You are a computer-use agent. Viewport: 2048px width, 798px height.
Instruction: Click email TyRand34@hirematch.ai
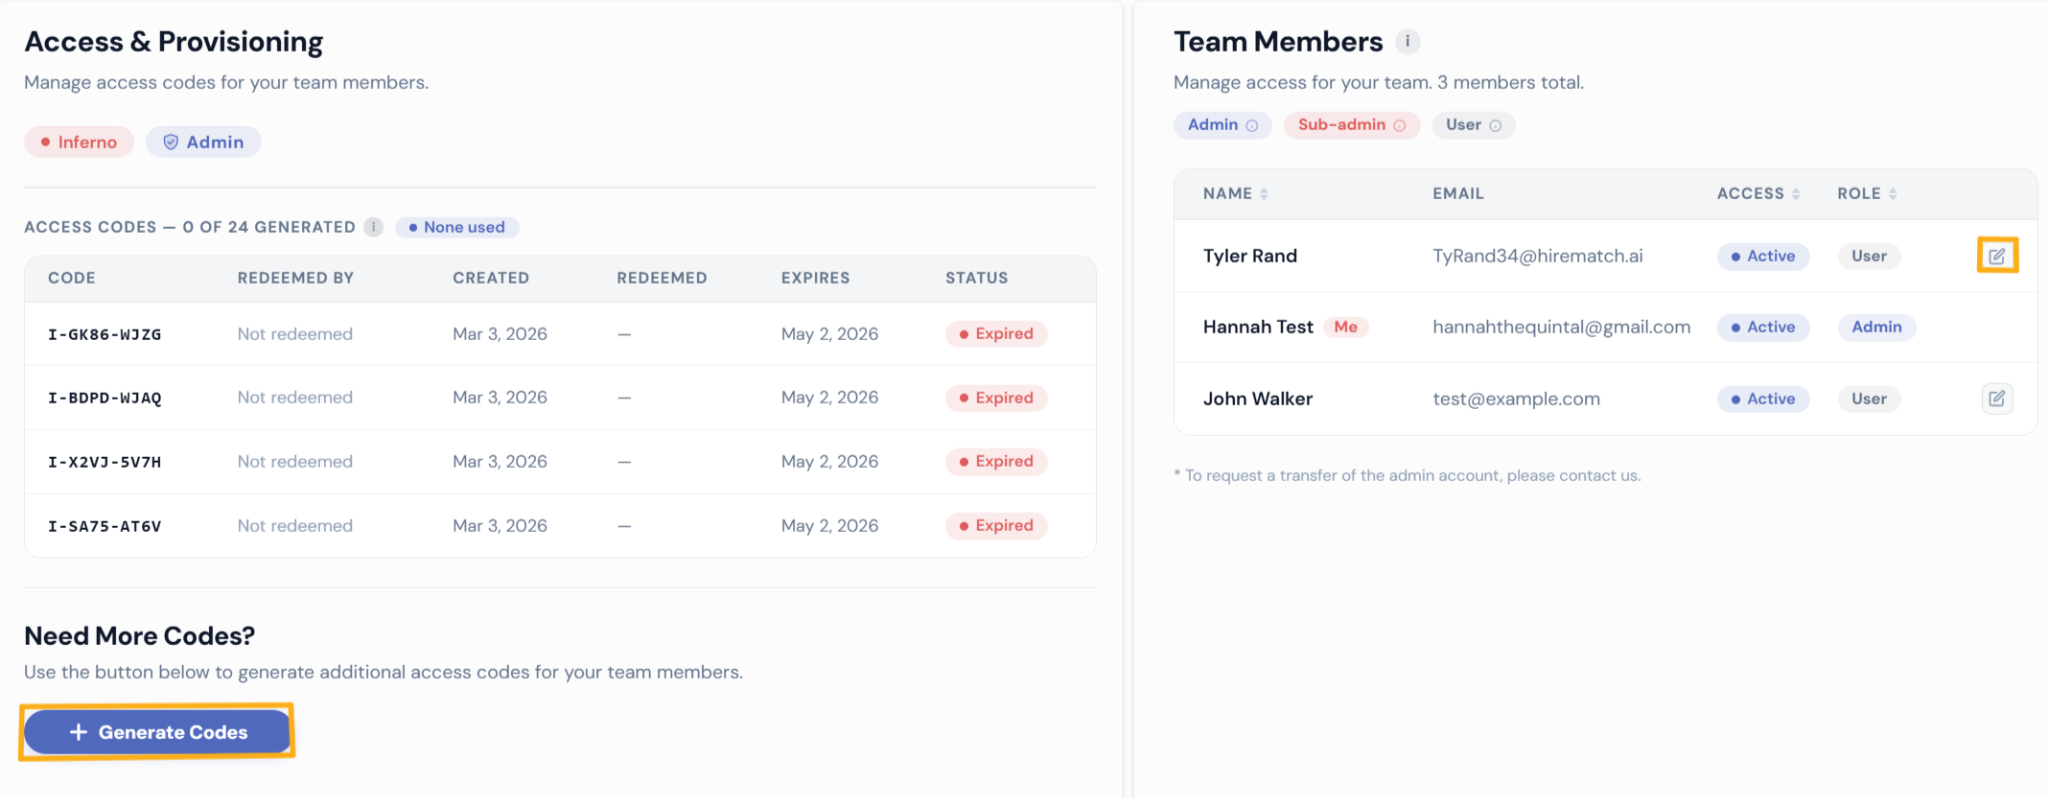click(1537, 256)
